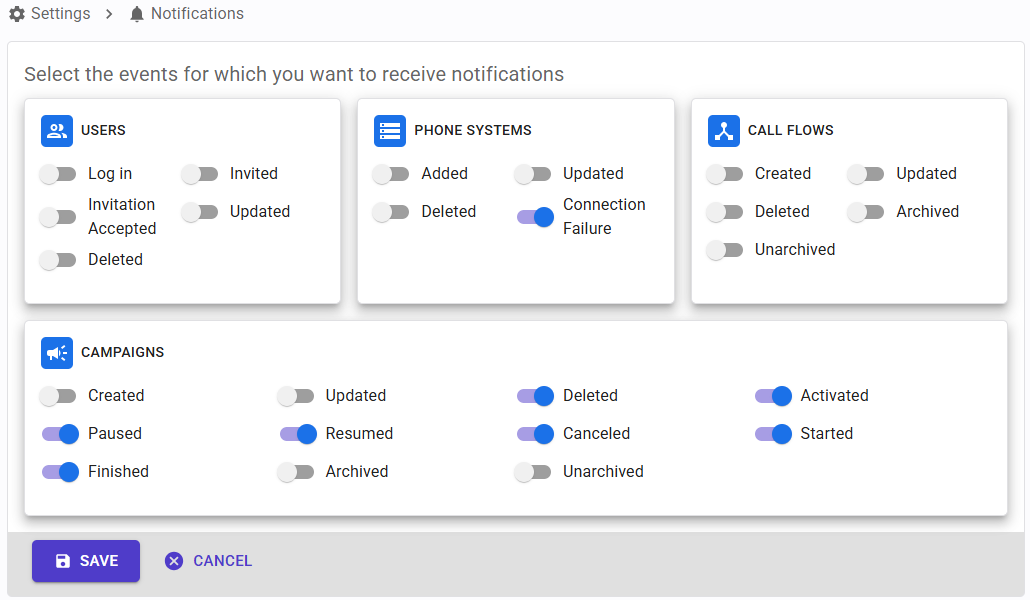Enable Created notifications under Call Flows
1030x600 pixels.
[x=724, y=173]
